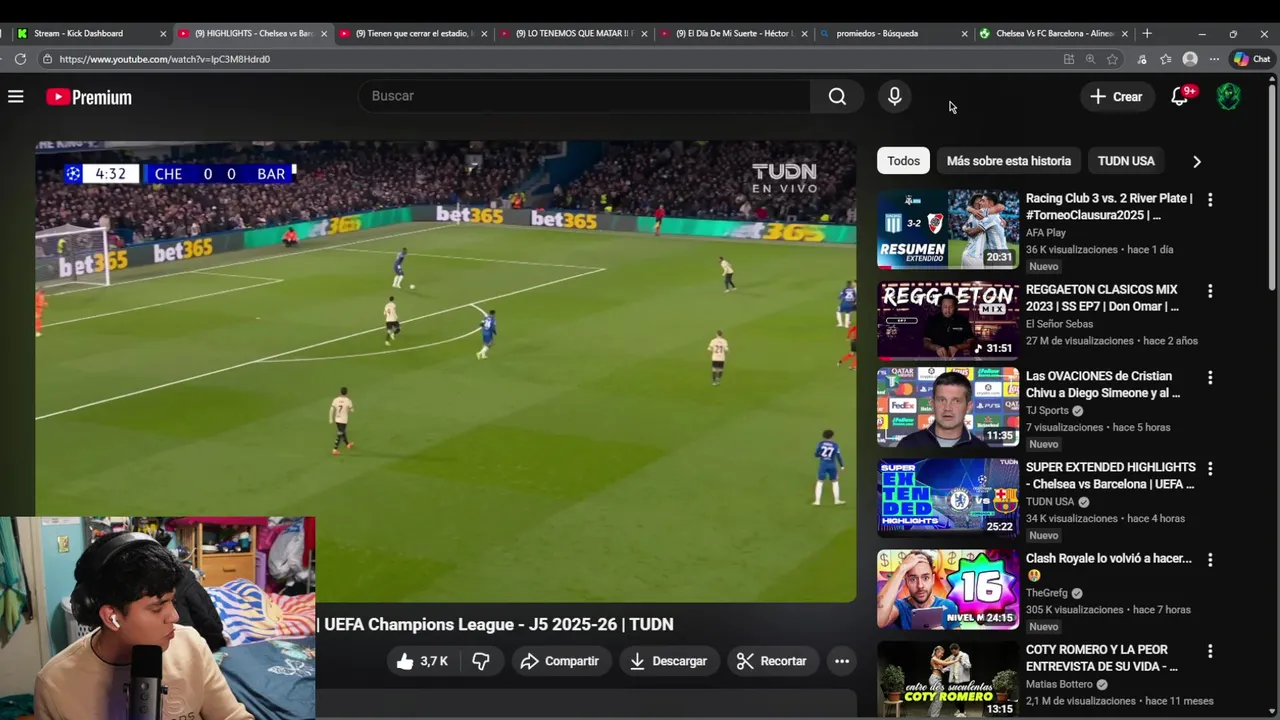
Task: Click the browser zoom icon in address bar
Action: pyautogui.click(x=1091, y=59)
